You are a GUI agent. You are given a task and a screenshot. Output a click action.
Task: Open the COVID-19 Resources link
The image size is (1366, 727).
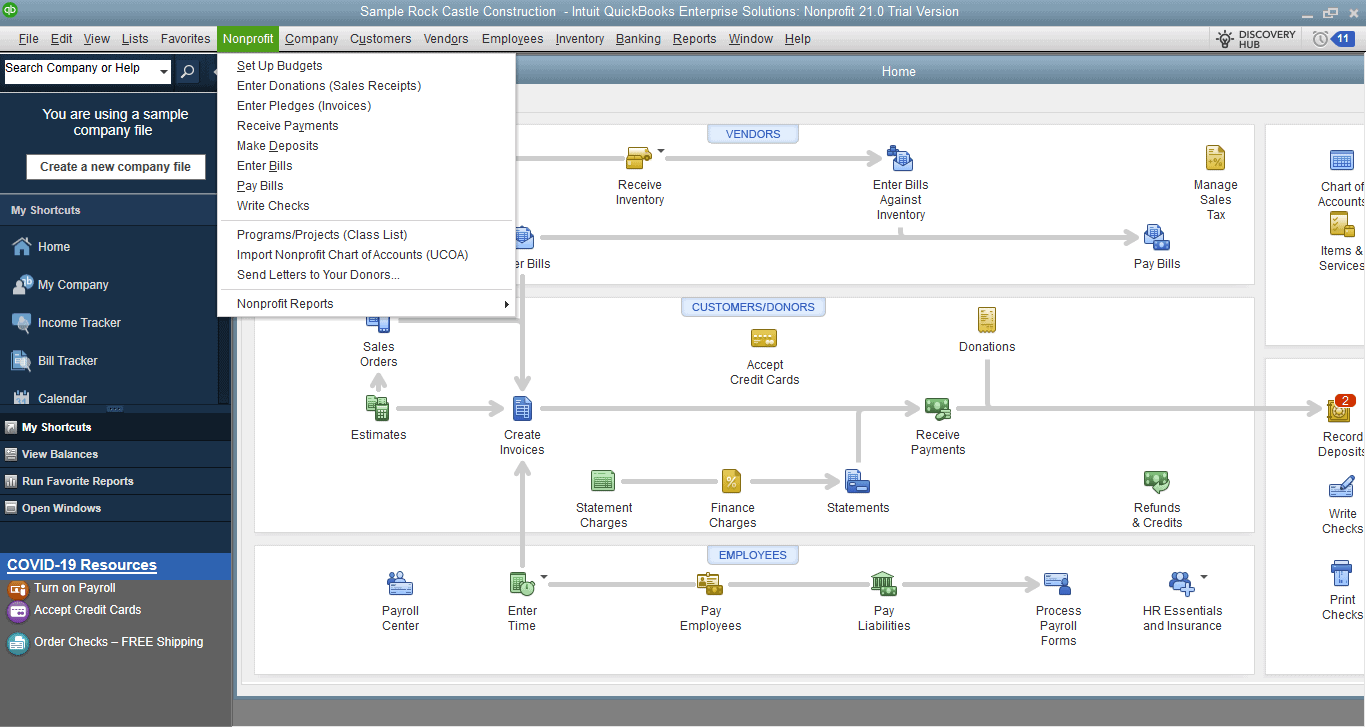point(82,565)
